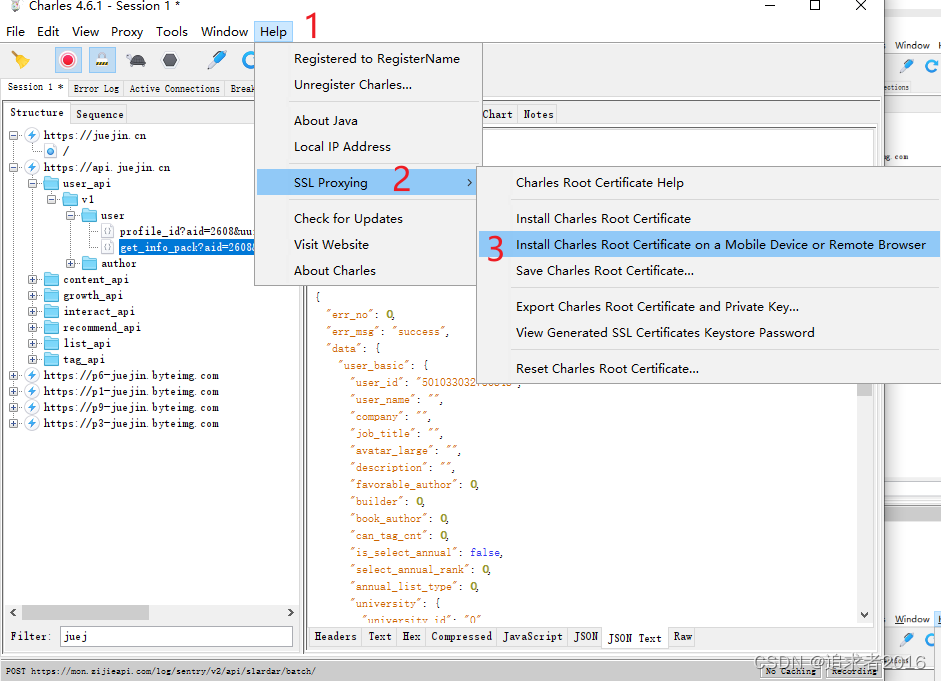Viewport: 941px width, 681px height.
Task: Open the Edit menu
Action: coord(48,32)
